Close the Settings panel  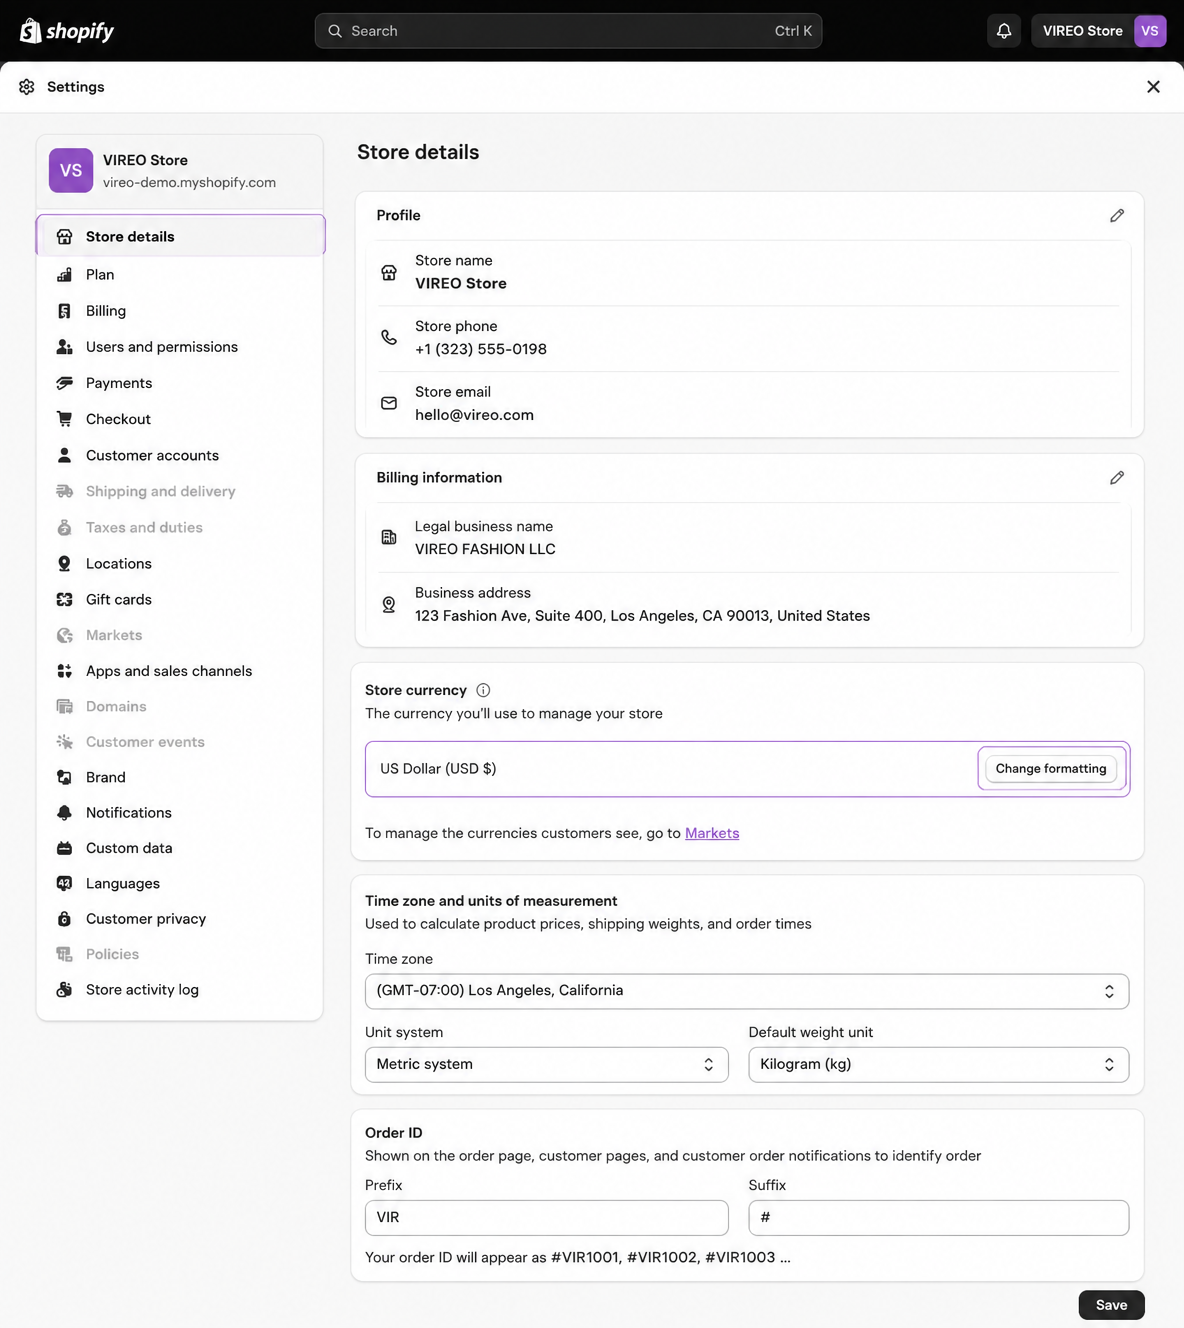(x=1153, y=87)
